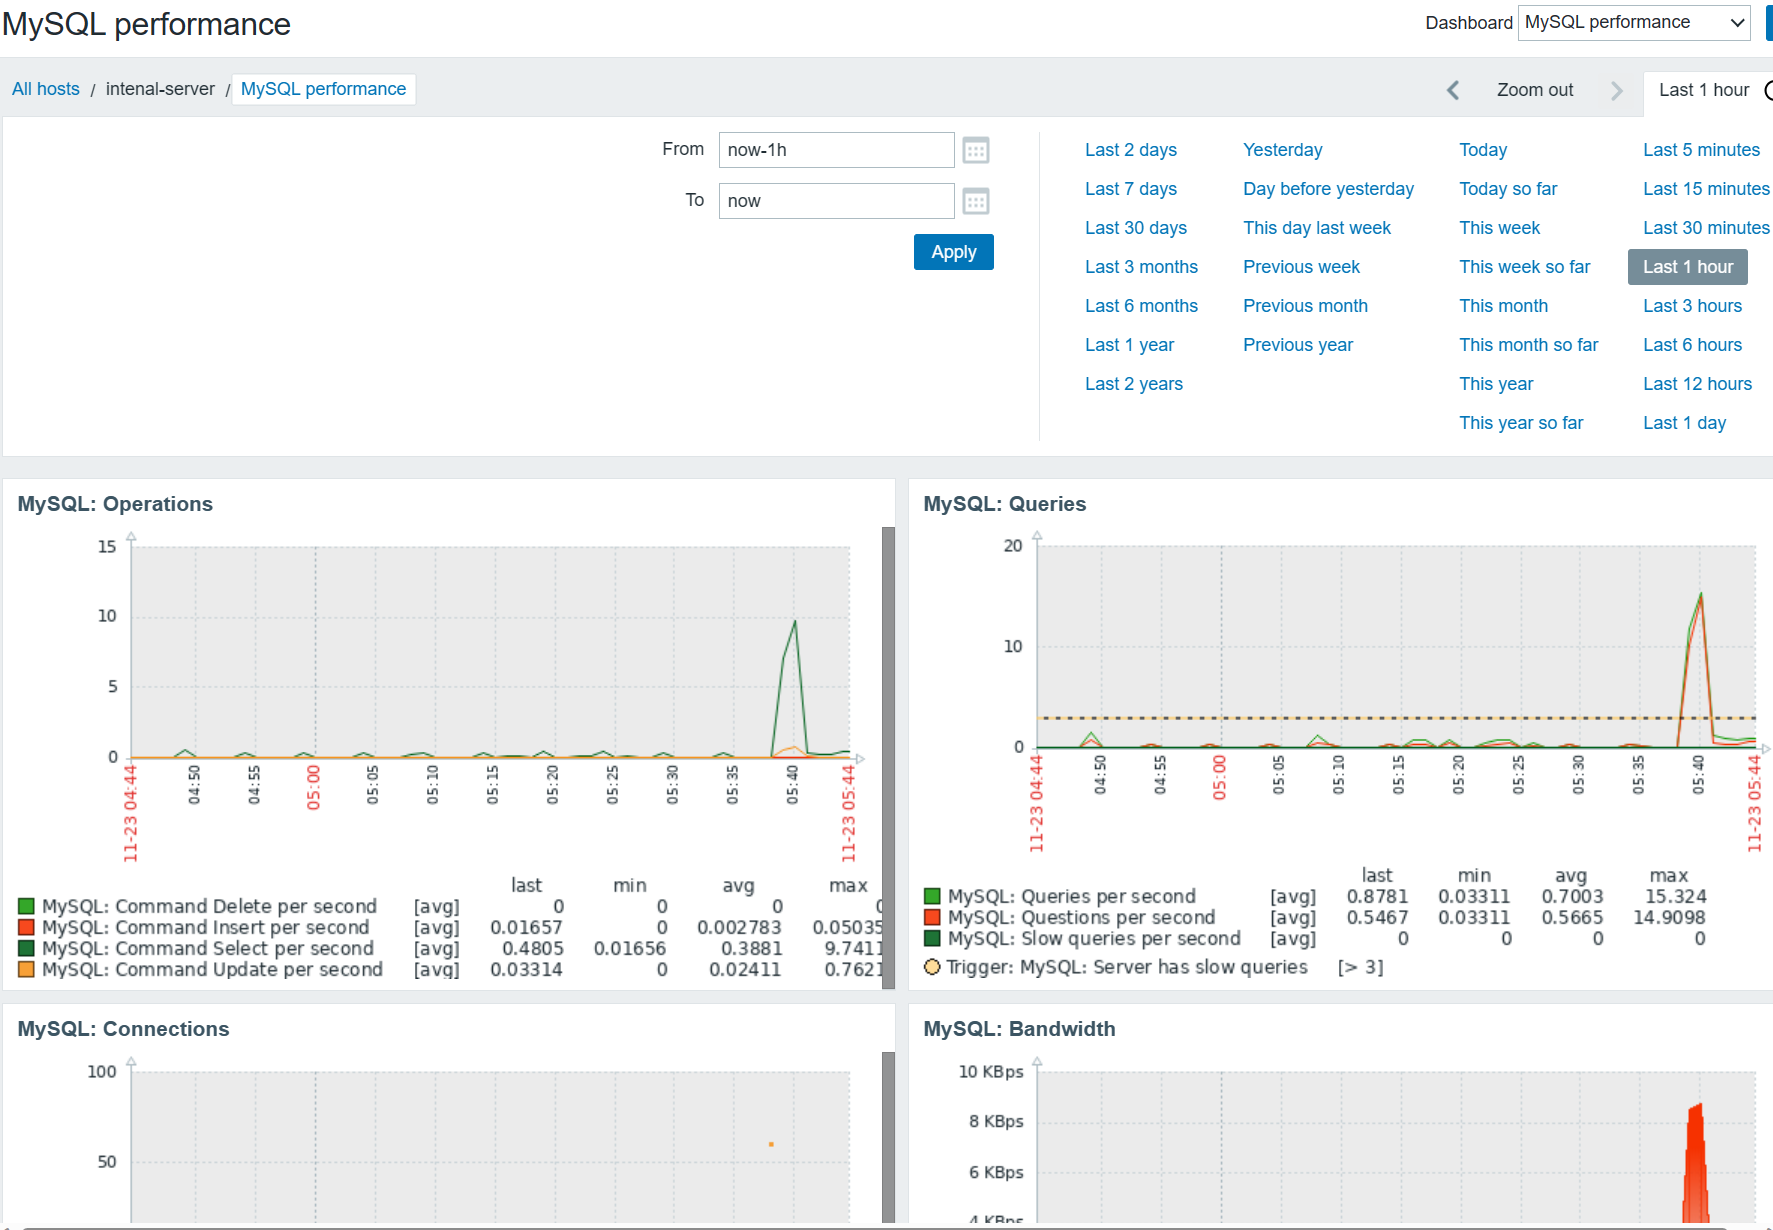Click Zoom out
Viewport: 1773px width, 1230px height.
pyautogui.click(x=1535, y=90)
